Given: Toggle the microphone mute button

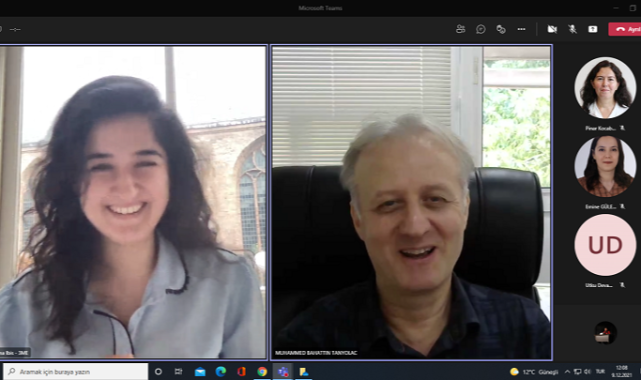Looking at the screenshot, I should tap(572, 29).
